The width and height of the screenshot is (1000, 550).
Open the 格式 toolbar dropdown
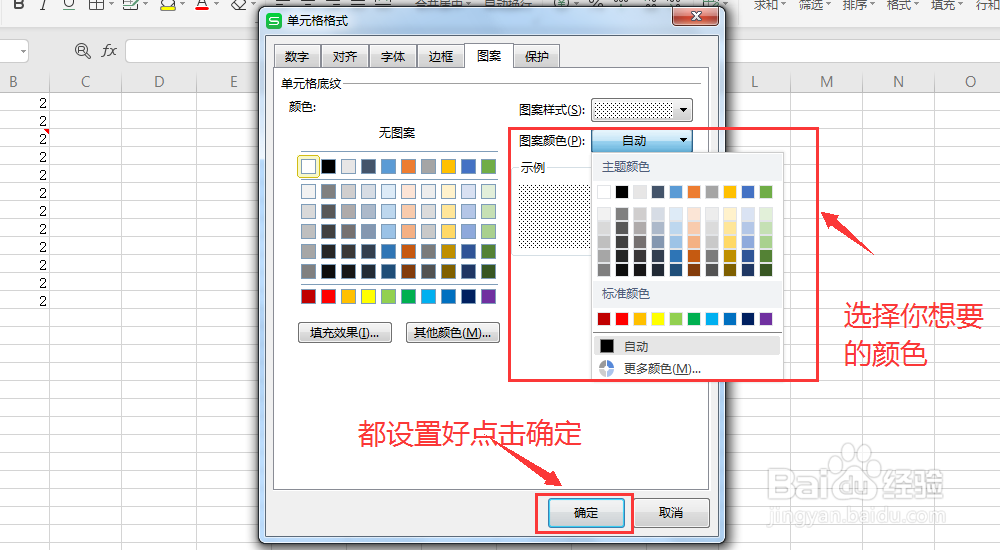(x=902, y=6)
